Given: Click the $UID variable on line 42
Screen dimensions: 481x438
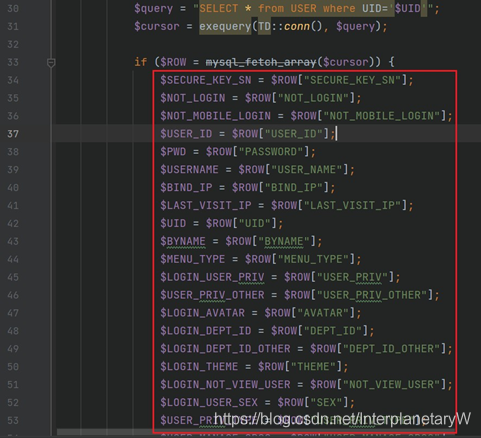Looking at the screenshot, I should coord(173,223).
